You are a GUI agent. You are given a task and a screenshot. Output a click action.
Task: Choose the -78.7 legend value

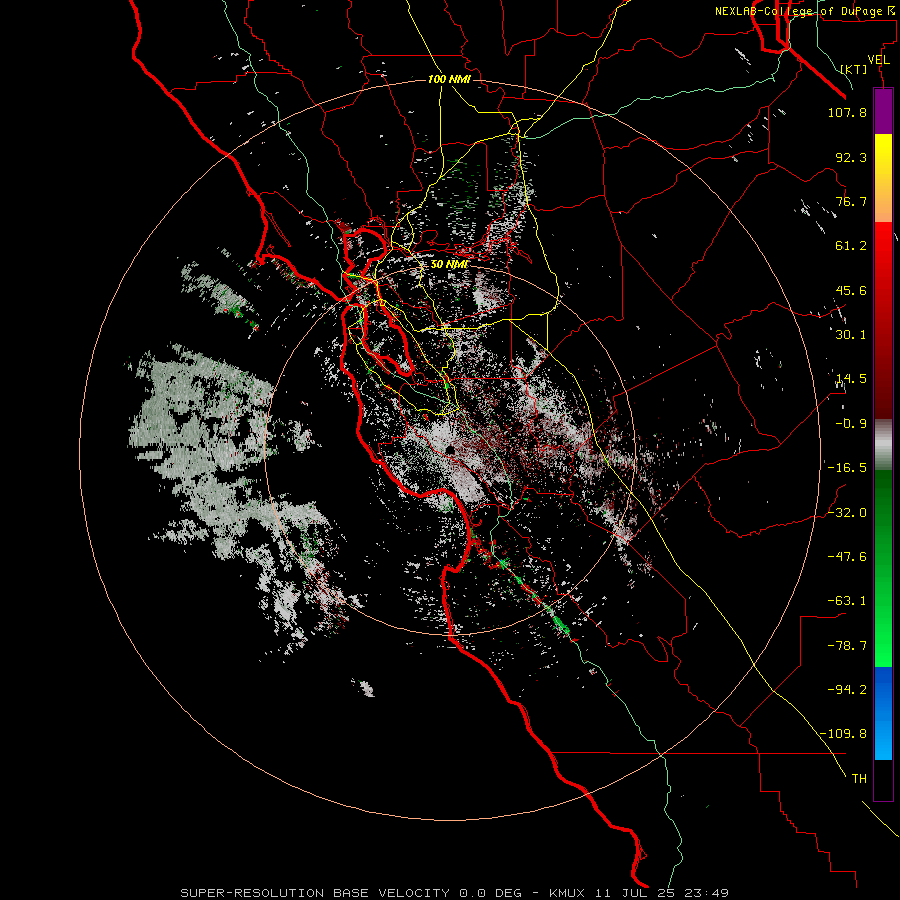[x=847, y=645]
